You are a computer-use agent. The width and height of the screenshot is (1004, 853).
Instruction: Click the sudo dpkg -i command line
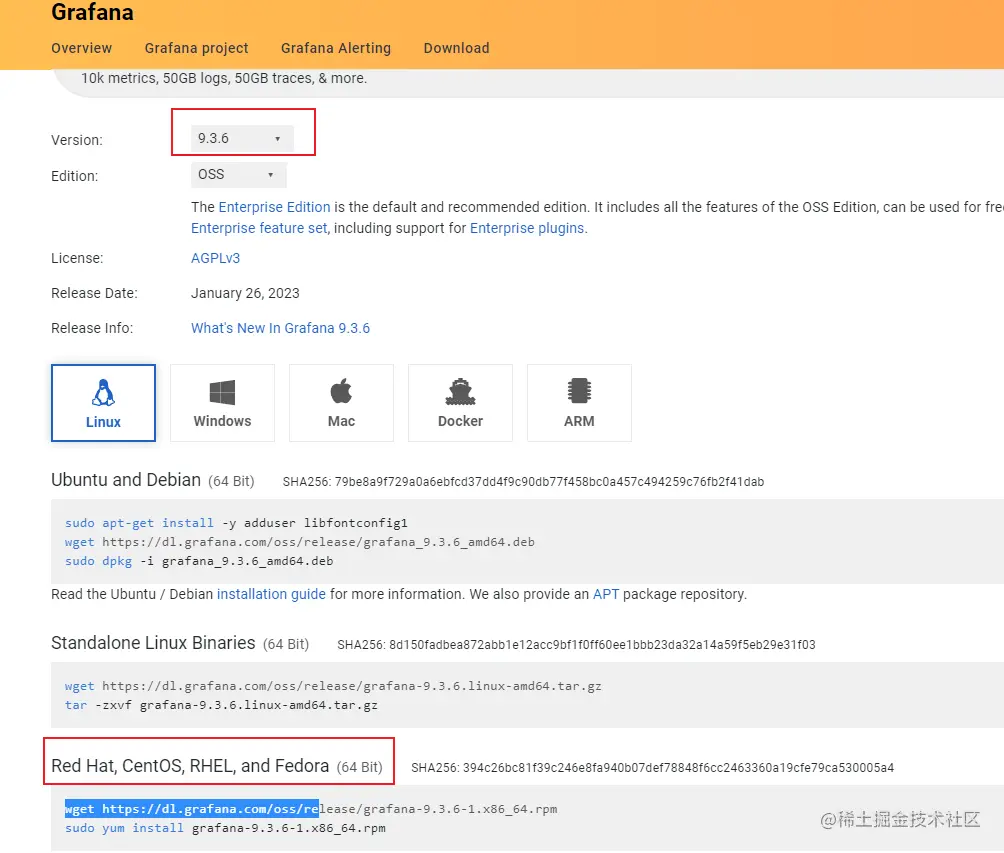(199, 561)
